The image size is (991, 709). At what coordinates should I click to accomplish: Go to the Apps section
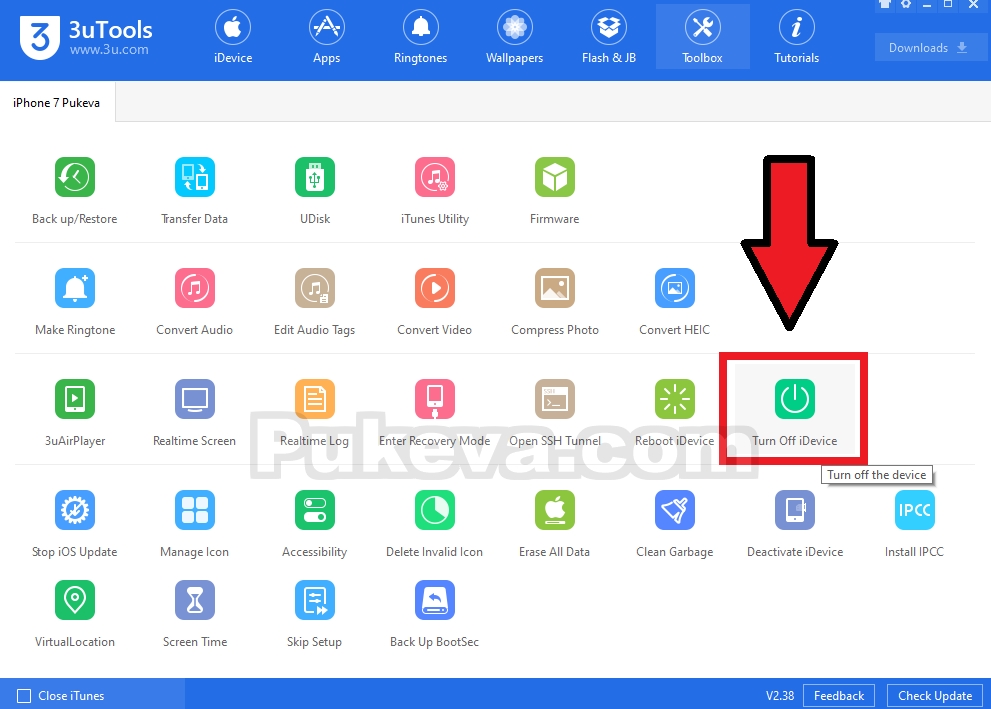click(x=327, y=37)
